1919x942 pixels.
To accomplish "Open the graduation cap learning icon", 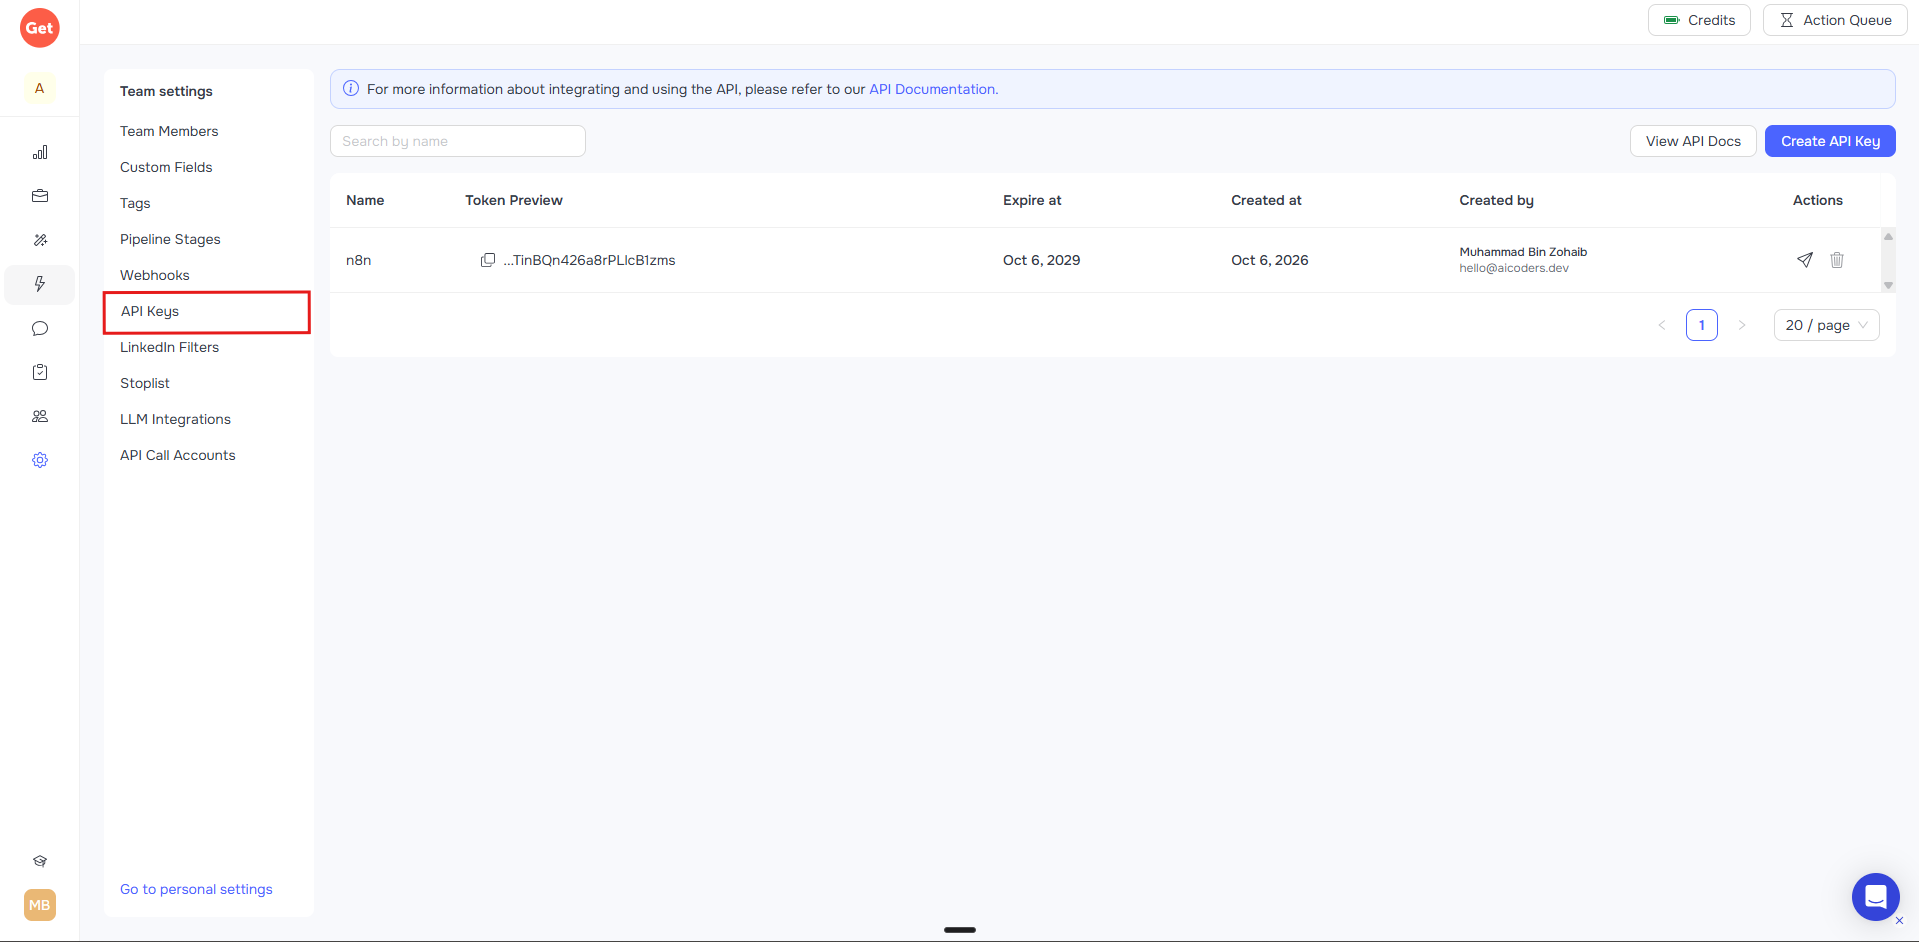I will pyautogui.click(x=40, y=861).
